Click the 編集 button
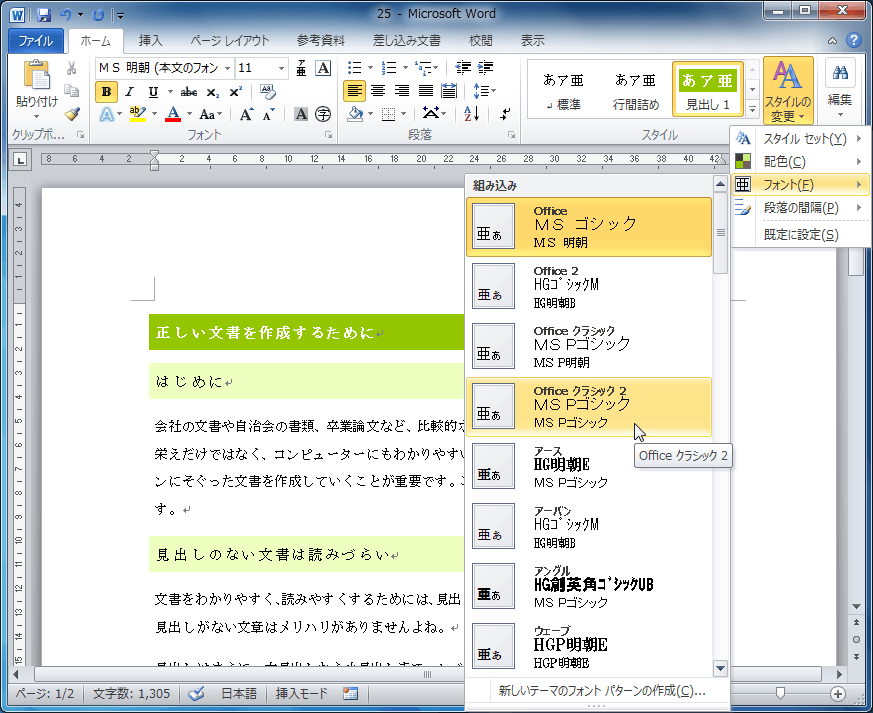The image size is (873, 713). (840, 89)
